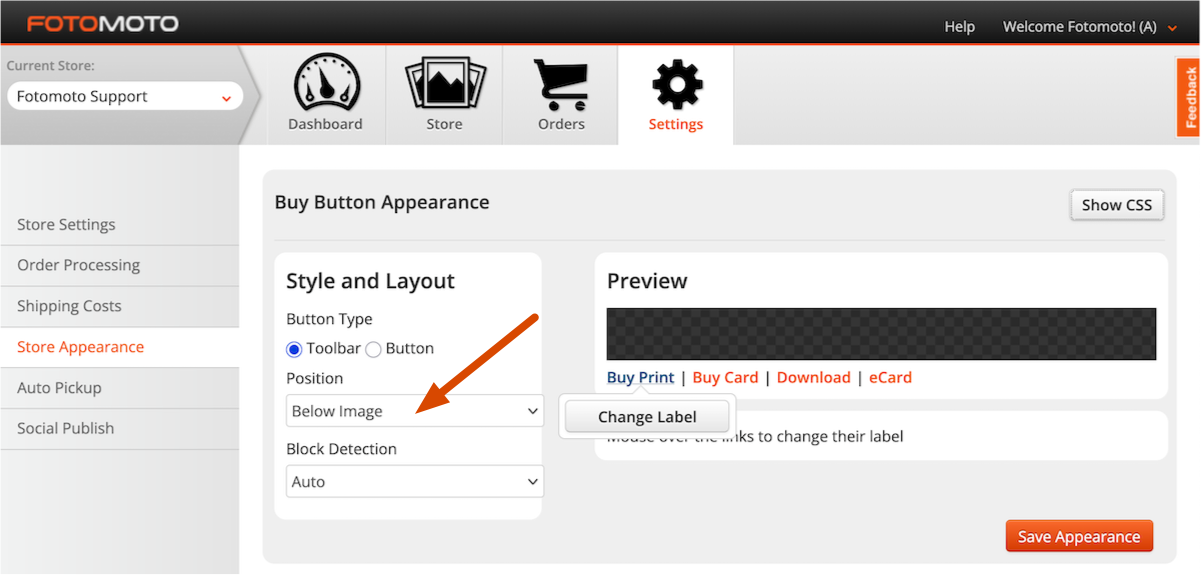Click the Buy Button Appearance heading
The image size is (1201, 575).
point(382,202)
